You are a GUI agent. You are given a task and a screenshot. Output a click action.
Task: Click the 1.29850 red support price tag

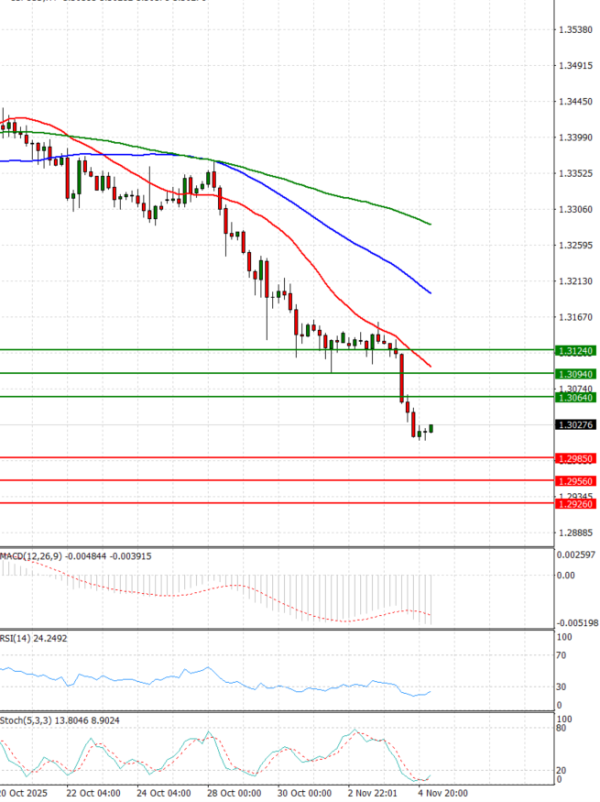click(x=574, y=458)
